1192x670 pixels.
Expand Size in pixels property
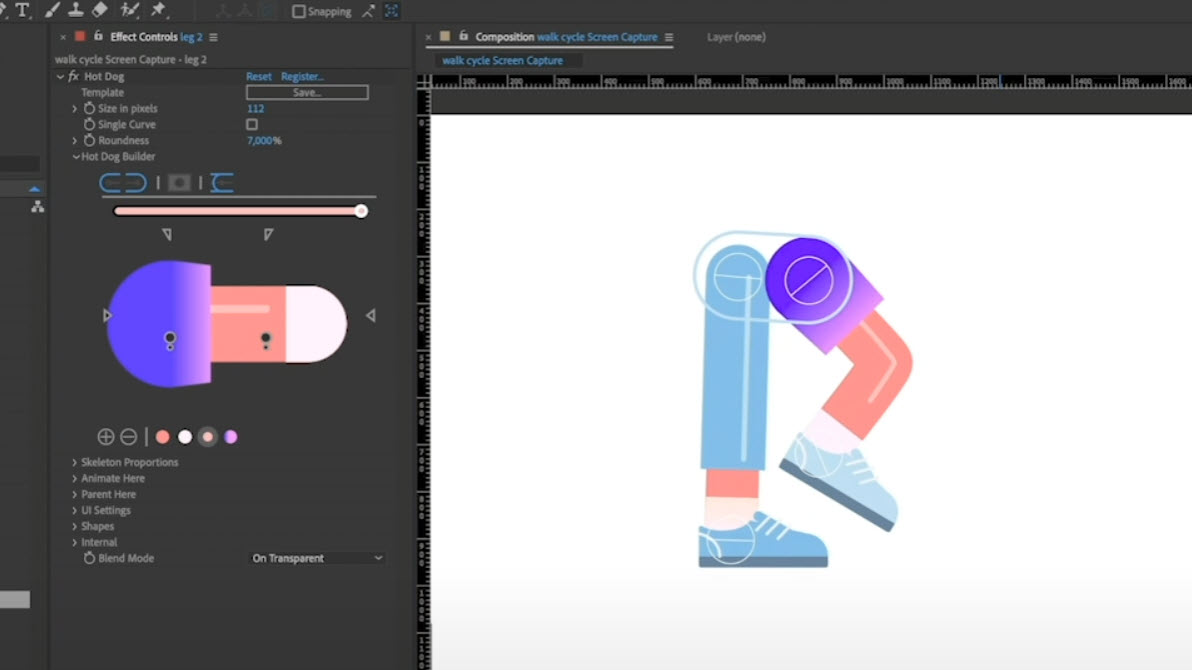pyautogui.click(x=74, y=108)
